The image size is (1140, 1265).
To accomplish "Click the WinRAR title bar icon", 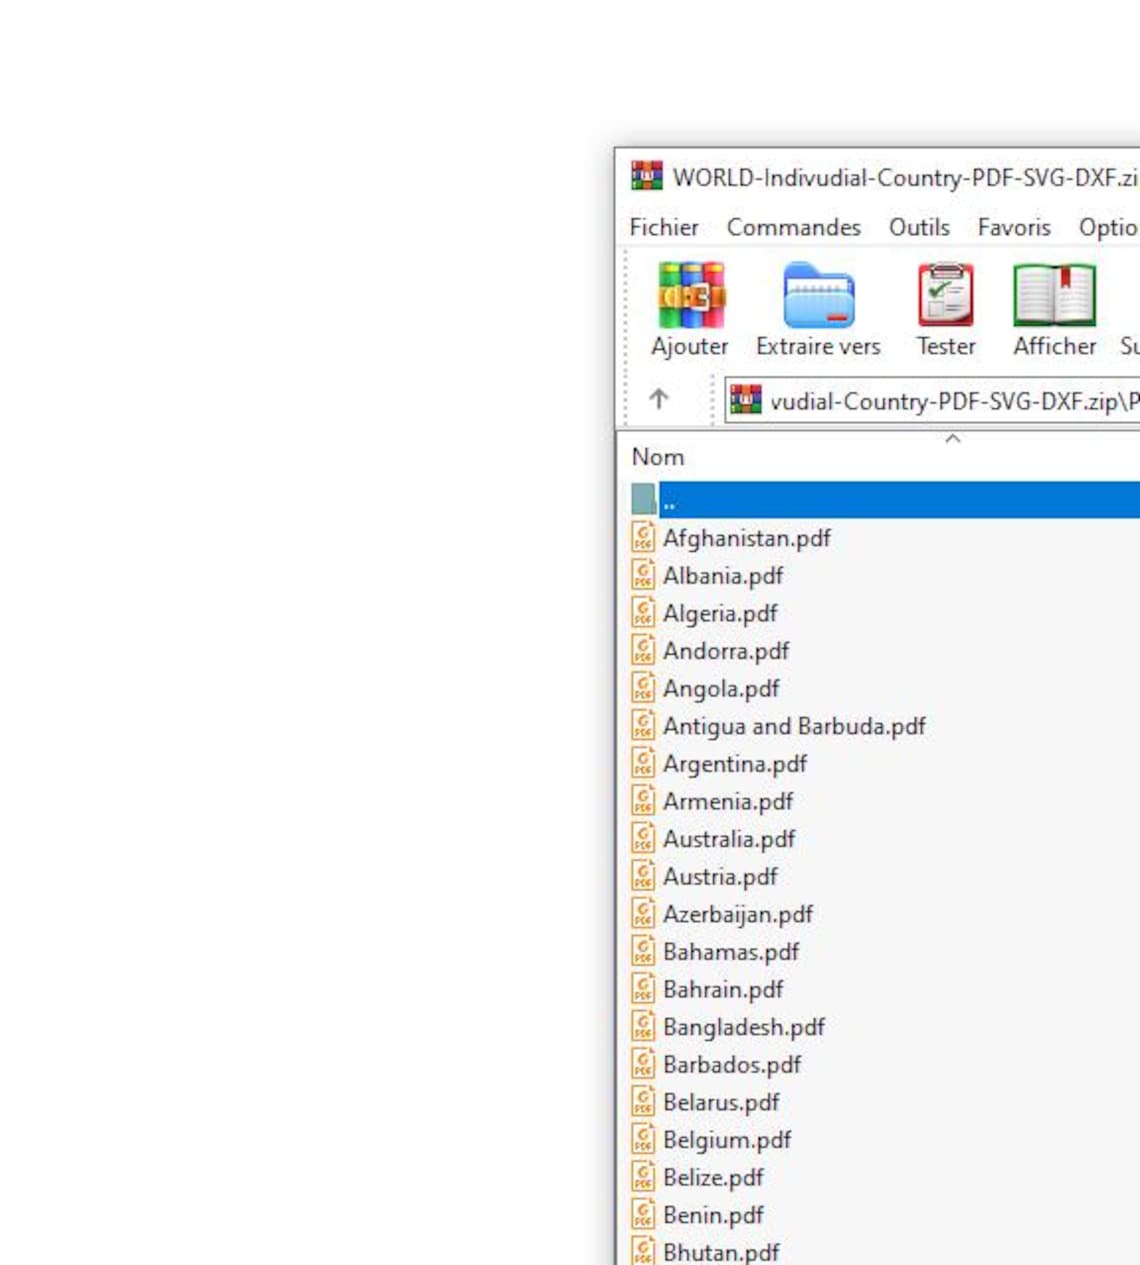I will (x=646, y=176).
